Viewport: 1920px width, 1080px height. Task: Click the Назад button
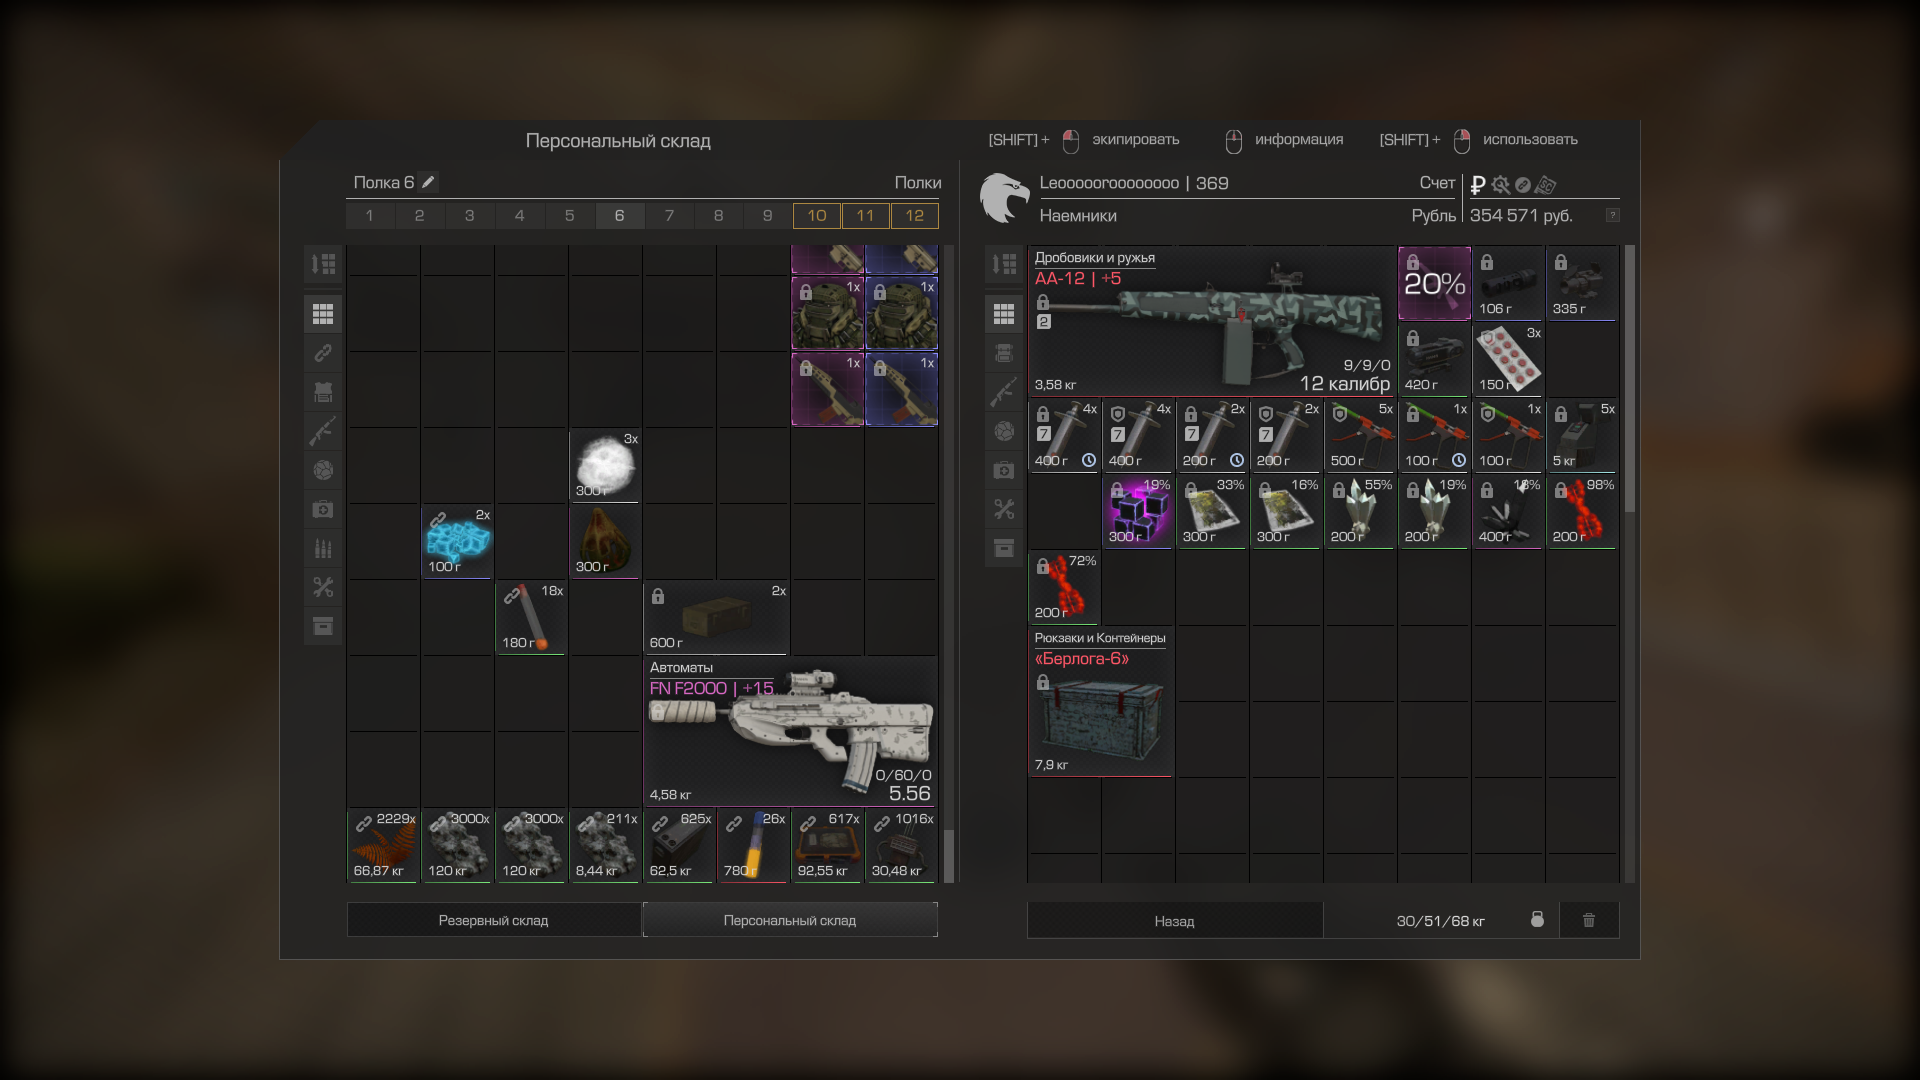click(x=1175, y=920)
